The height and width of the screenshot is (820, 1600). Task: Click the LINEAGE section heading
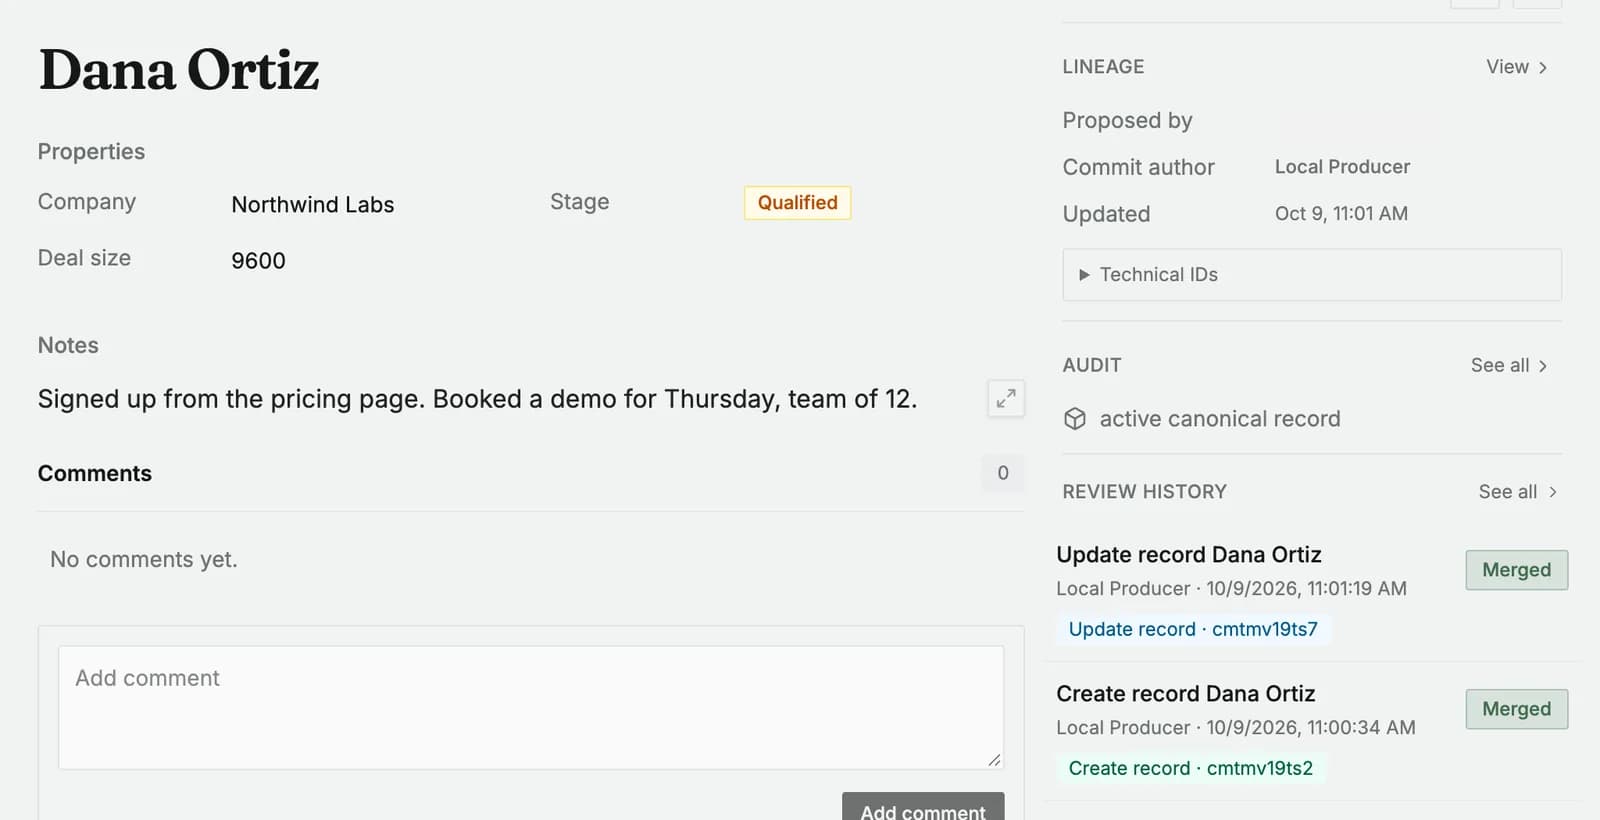point(1103,67)
